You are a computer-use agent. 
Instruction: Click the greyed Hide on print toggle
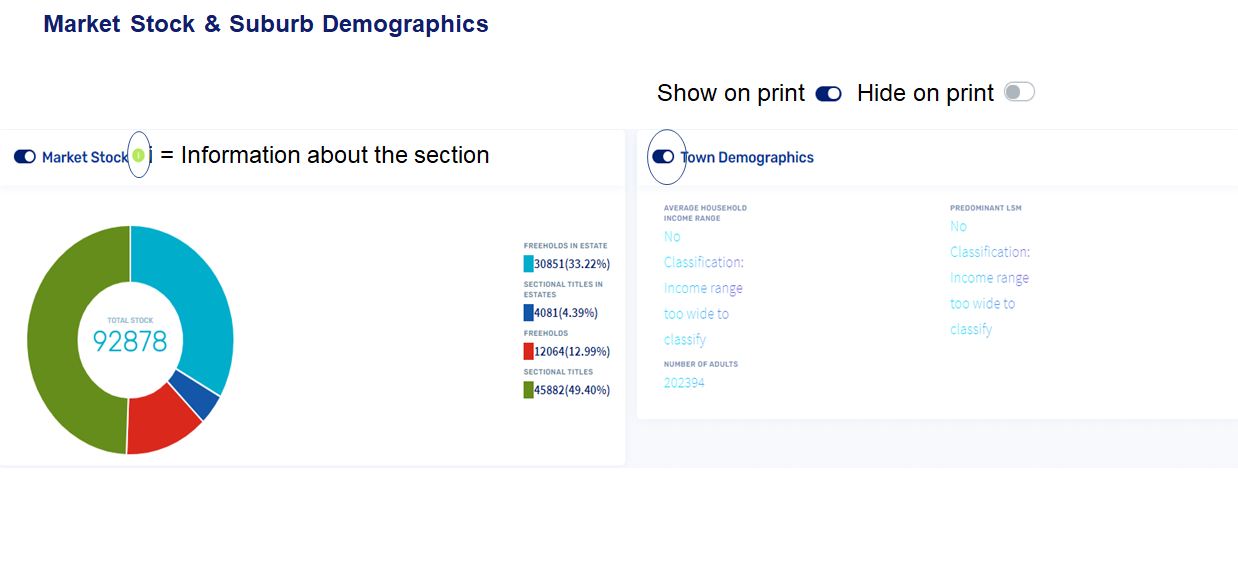pyautogui.click(x=1019, y=93)
